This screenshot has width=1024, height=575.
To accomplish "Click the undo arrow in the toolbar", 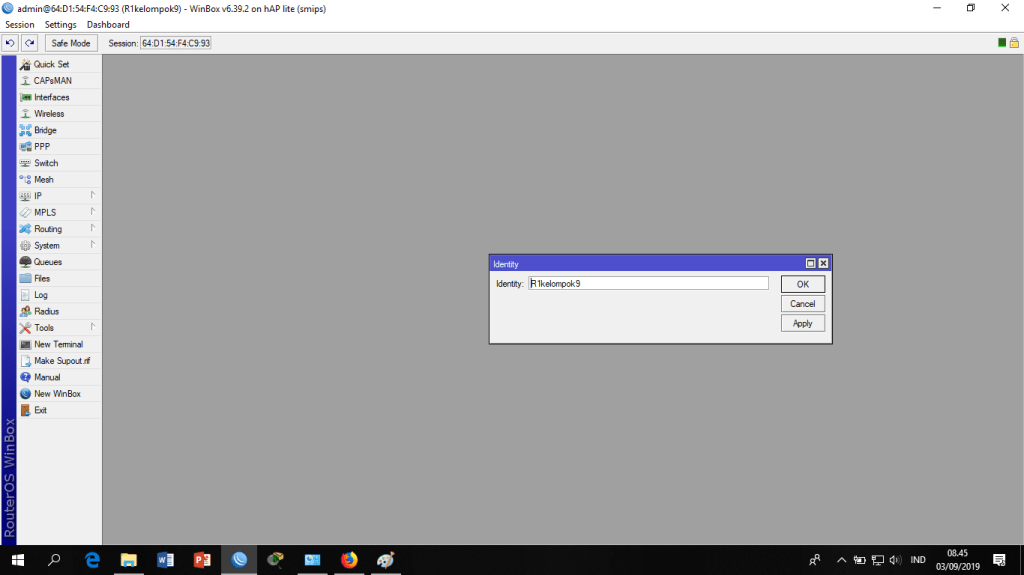I will [10, 43].
